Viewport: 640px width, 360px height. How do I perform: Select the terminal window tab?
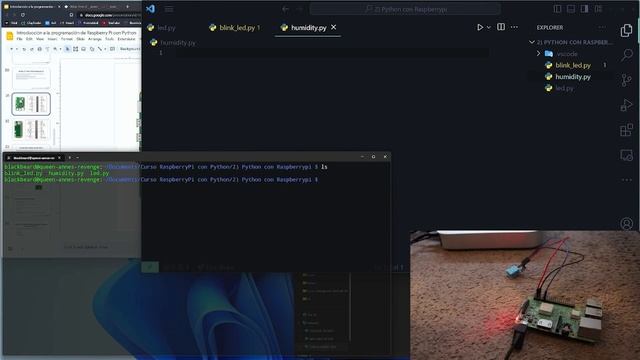[34, 158]
